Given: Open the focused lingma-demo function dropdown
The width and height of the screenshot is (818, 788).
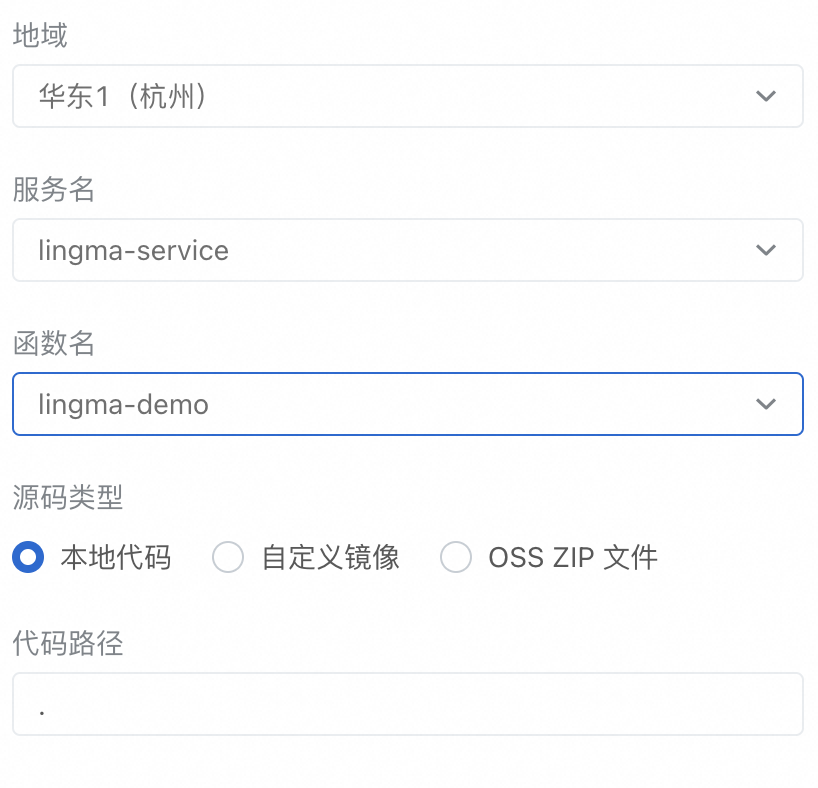Looking at the screenshot, I should (x=400, y=404).
